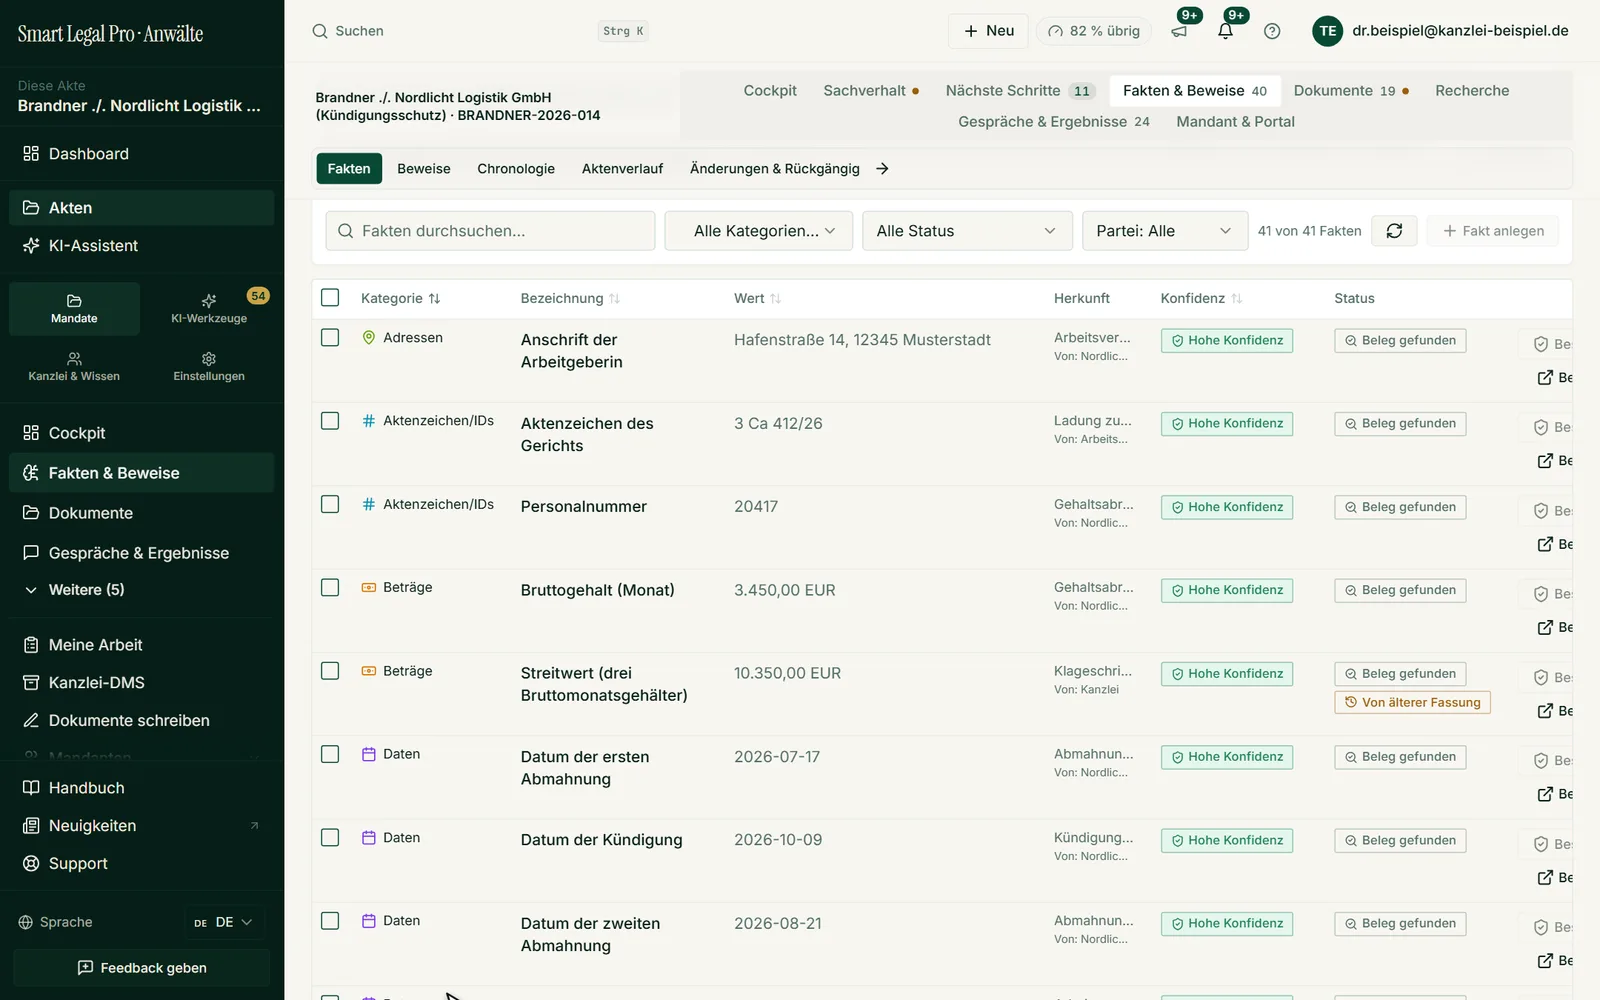Click Von älterer Fassung badge
Screen dimensions: 1600x1000
[1412, 702]
